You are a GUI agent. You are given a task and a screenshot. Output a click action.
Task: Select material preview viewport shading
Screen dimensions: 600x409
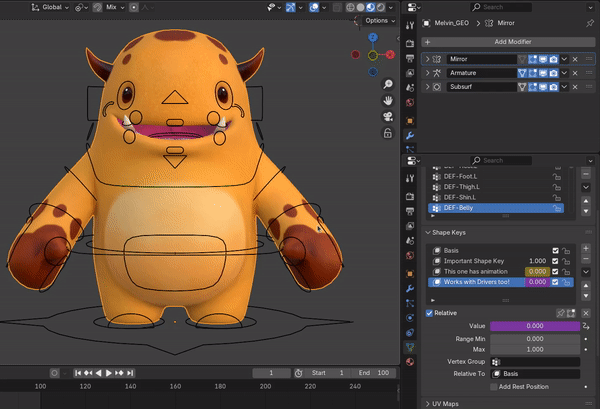(370, 7)
